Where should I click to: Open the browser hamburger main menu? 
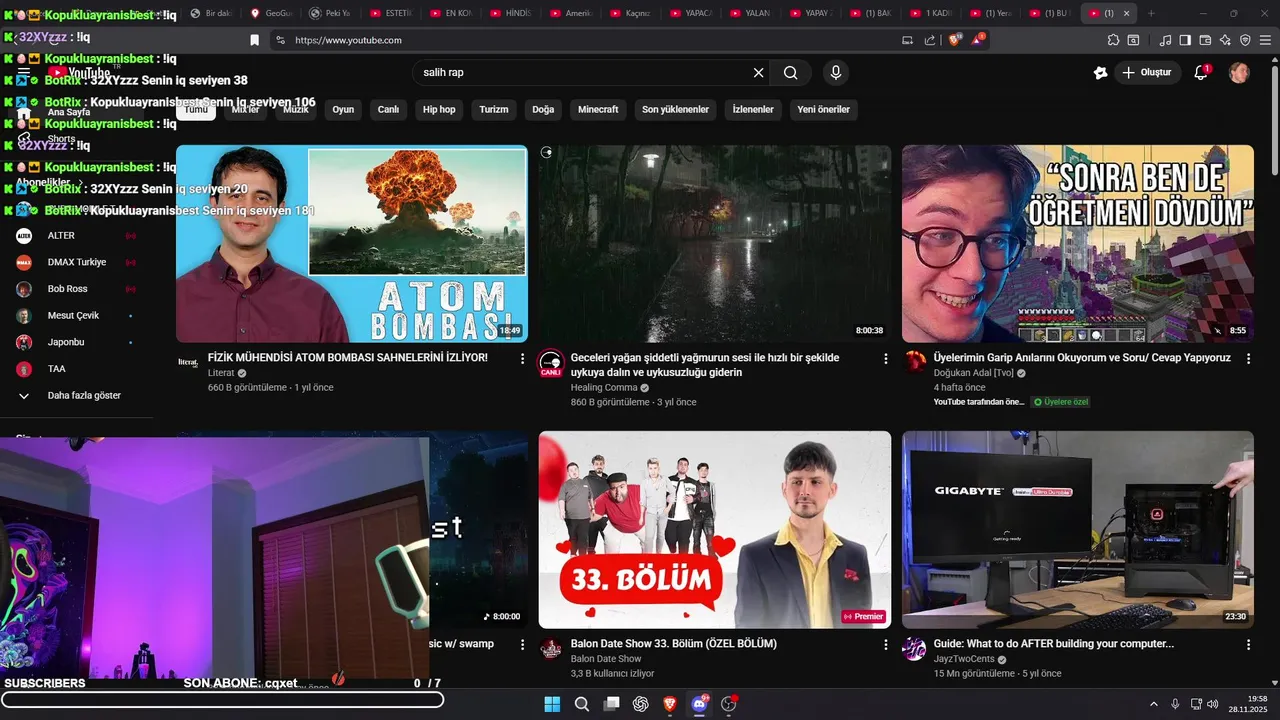(x=1265, y=40)
